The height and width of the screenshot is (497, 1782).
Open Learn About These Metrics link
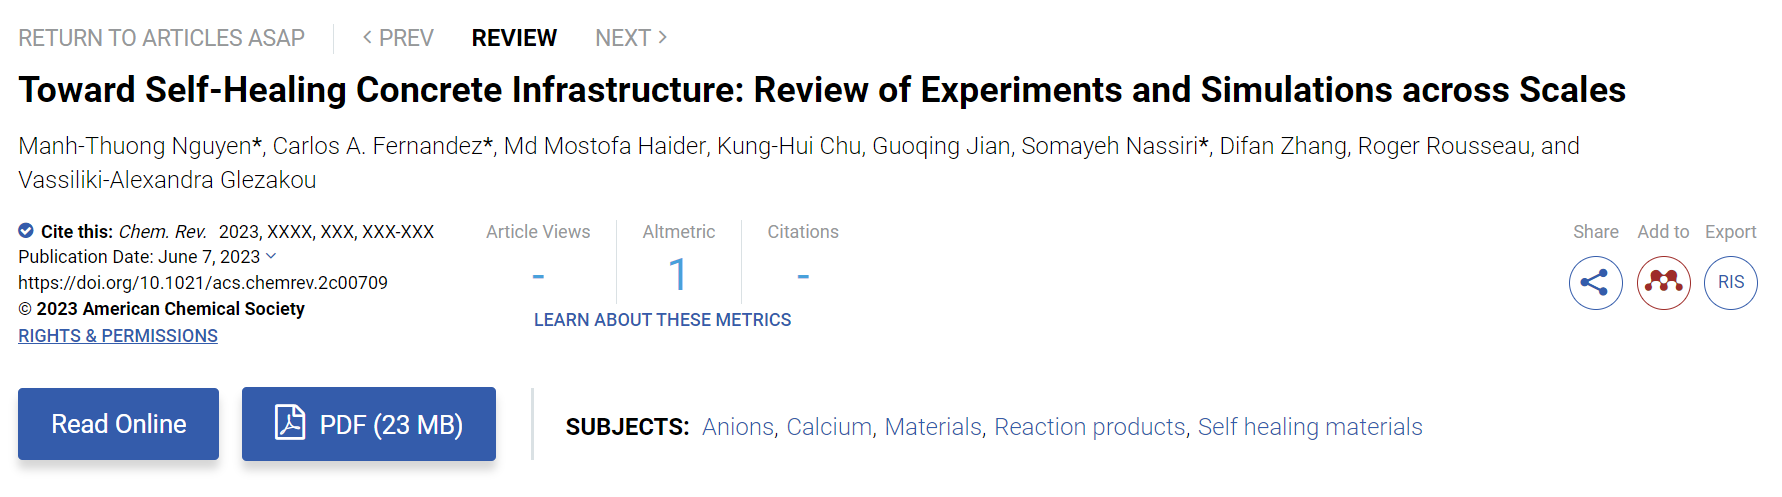coord(662,320)
